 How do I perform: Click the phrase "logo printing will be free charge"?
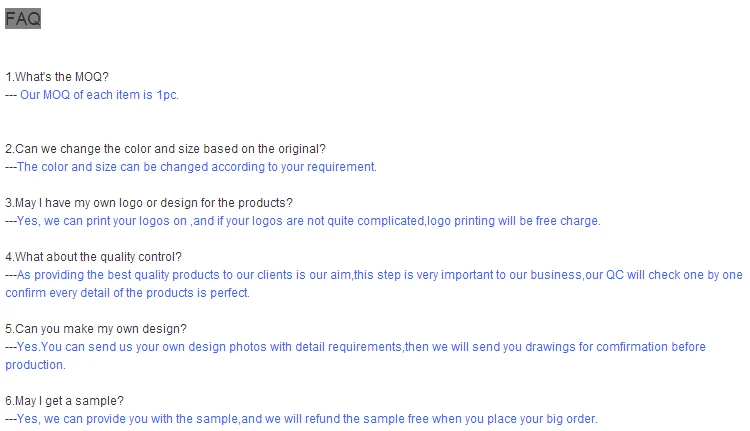click(x=513, y=221)
